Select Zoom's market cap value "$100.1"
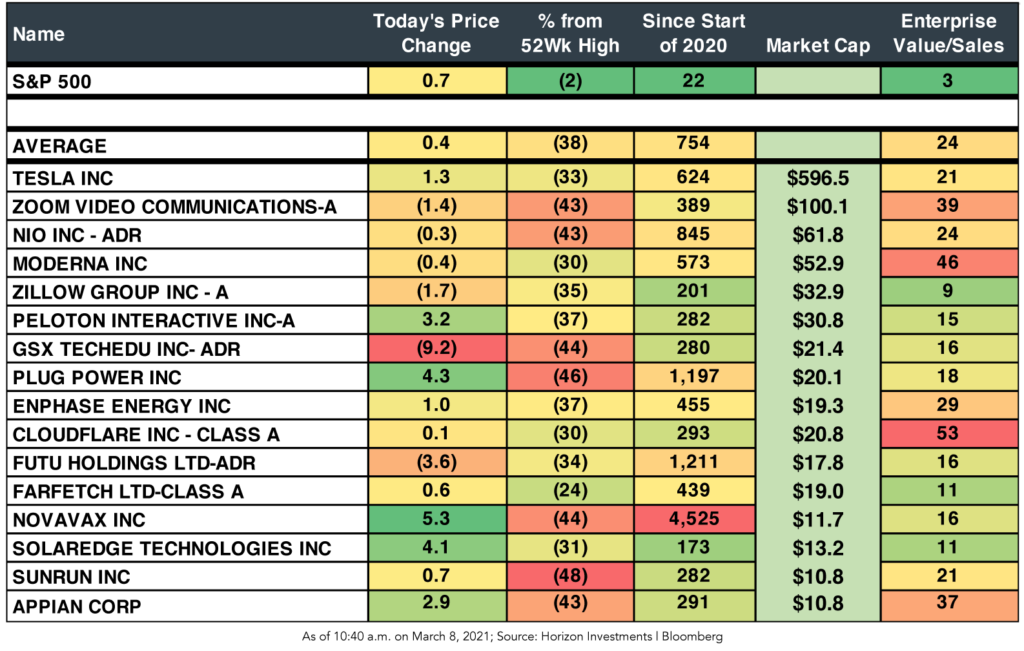 click(818, 207)
